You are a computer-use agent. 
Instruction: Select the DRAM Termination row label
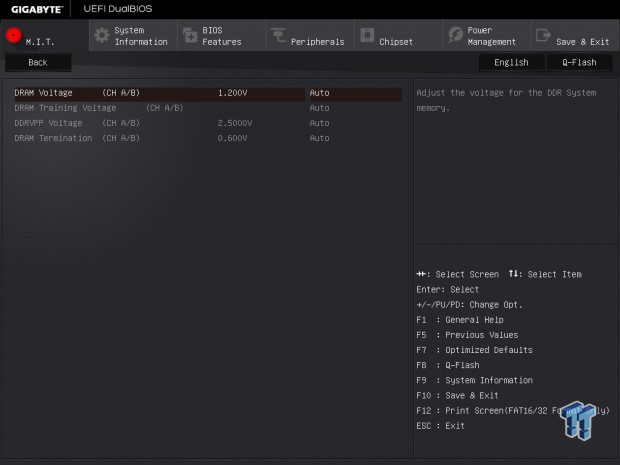(77, 138)
